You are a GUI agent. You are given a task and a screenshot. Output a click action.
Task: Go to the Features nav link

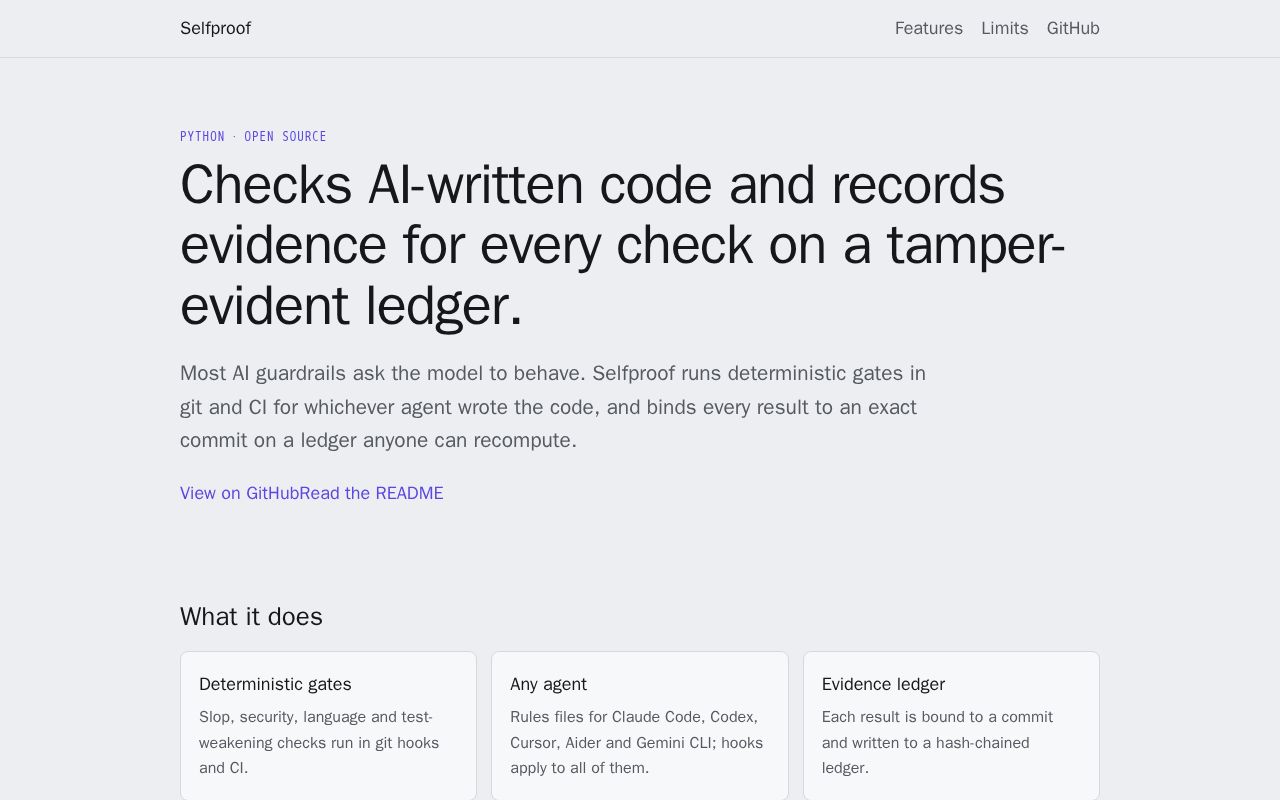(929, 28)
